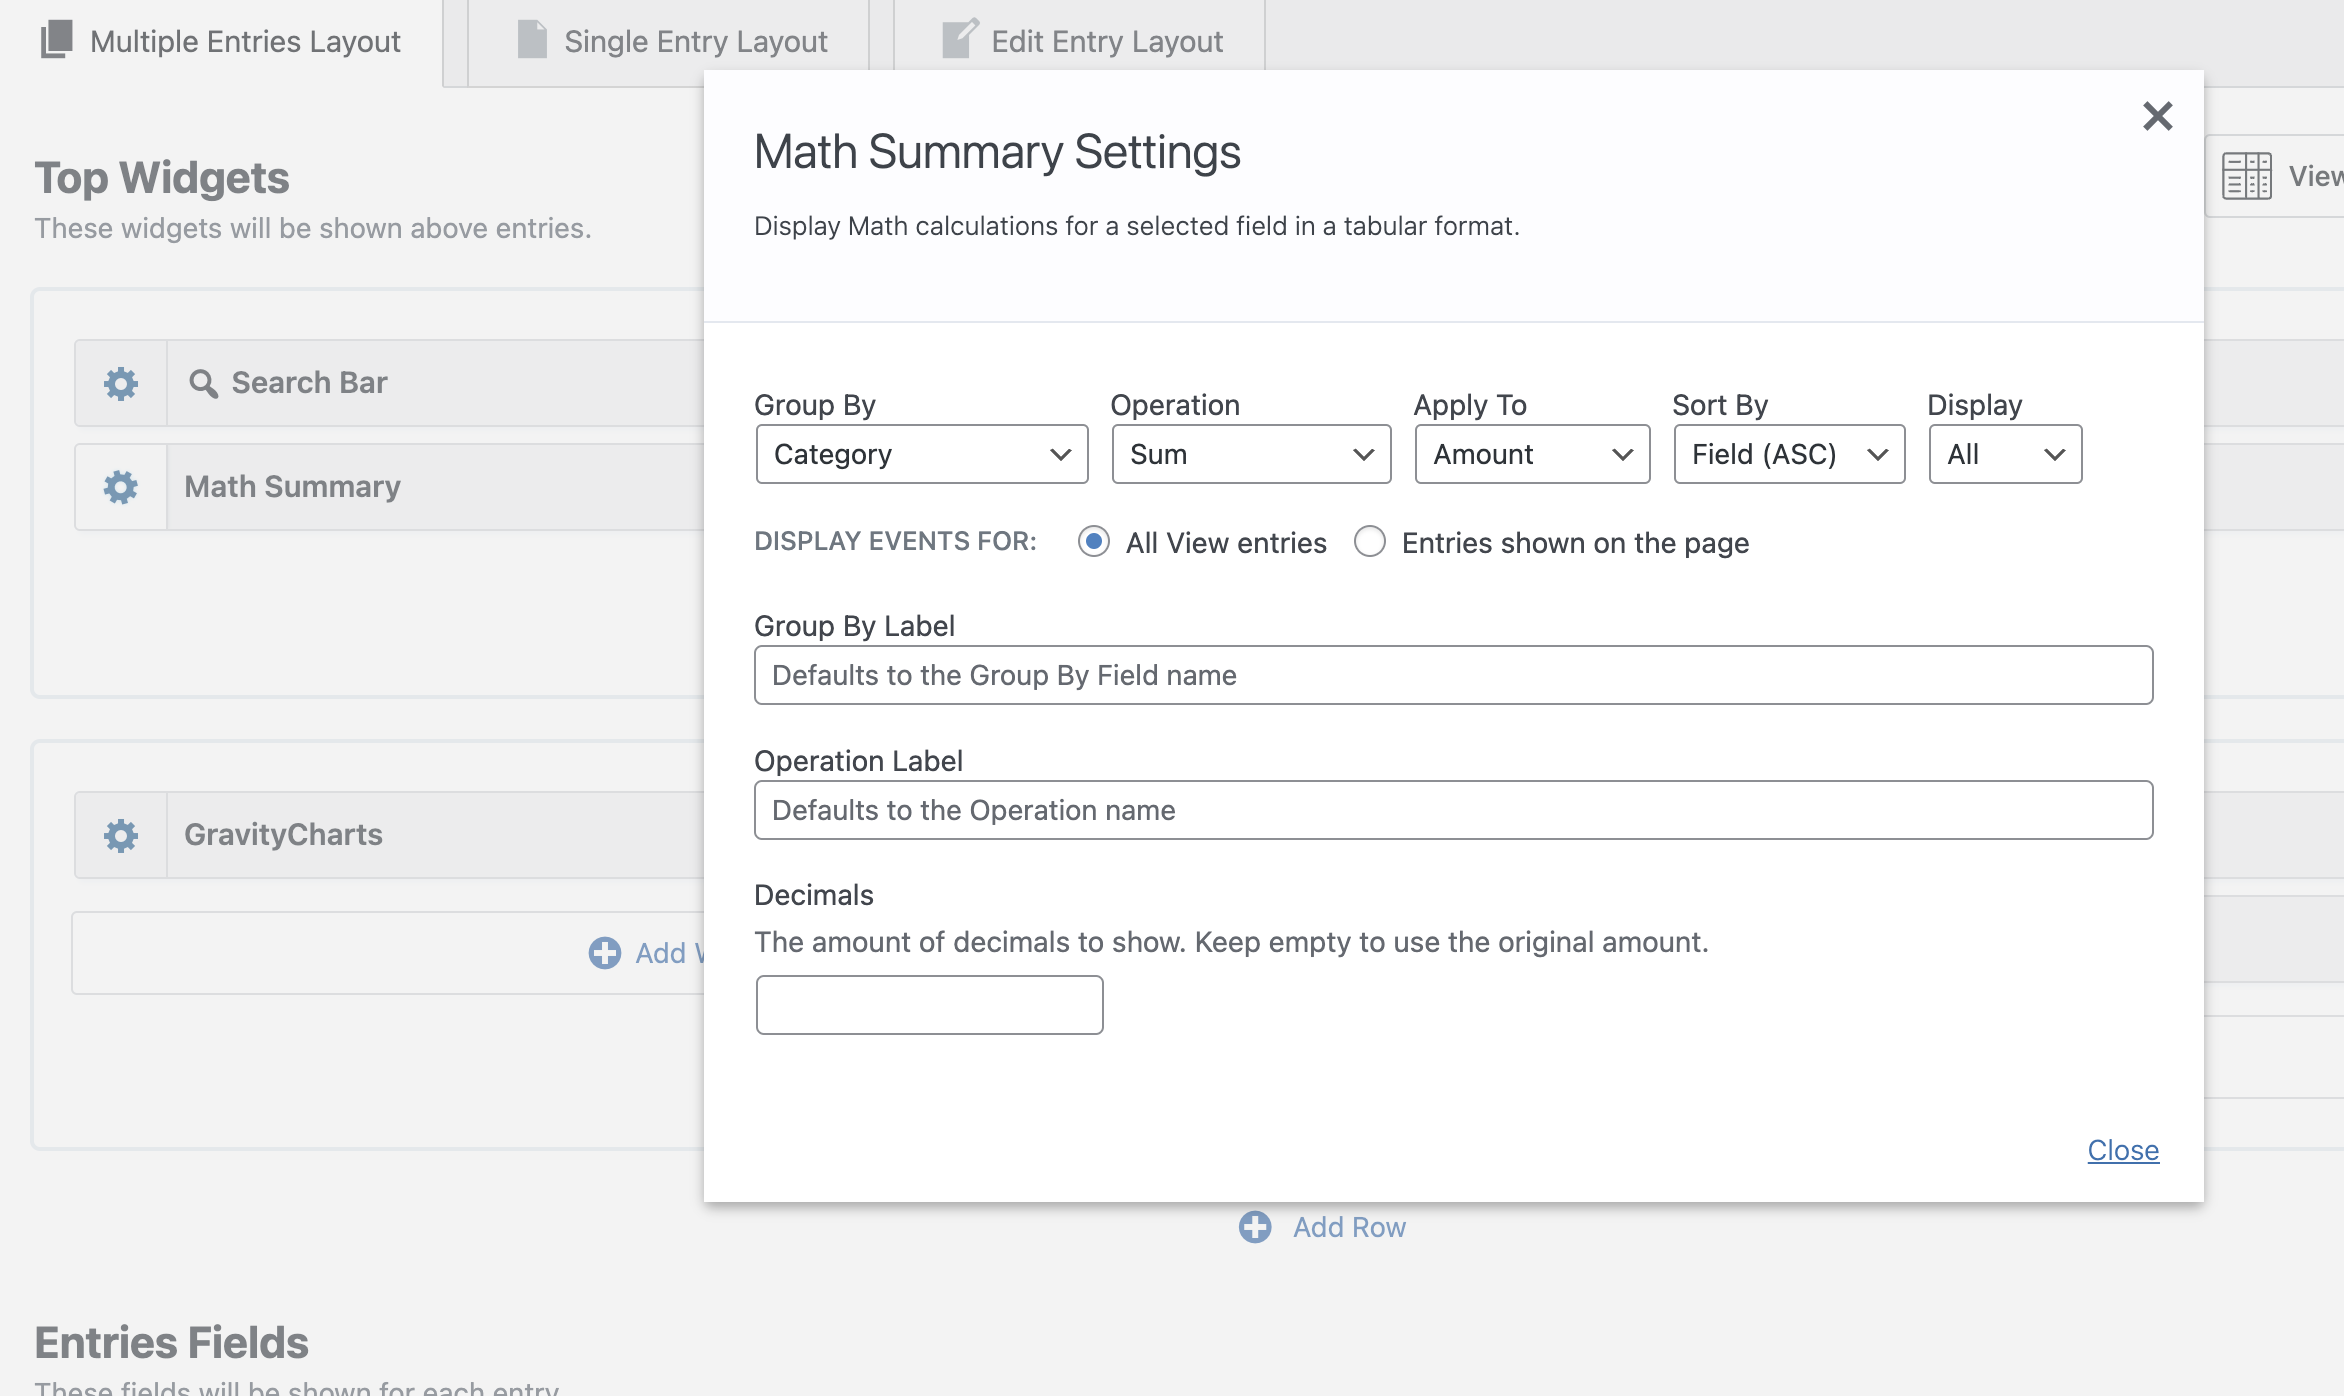Open the Math Summary widget settings gear
Image resolution: width=2344 pixels, height=1396 pixels.
tap(121, 487)
